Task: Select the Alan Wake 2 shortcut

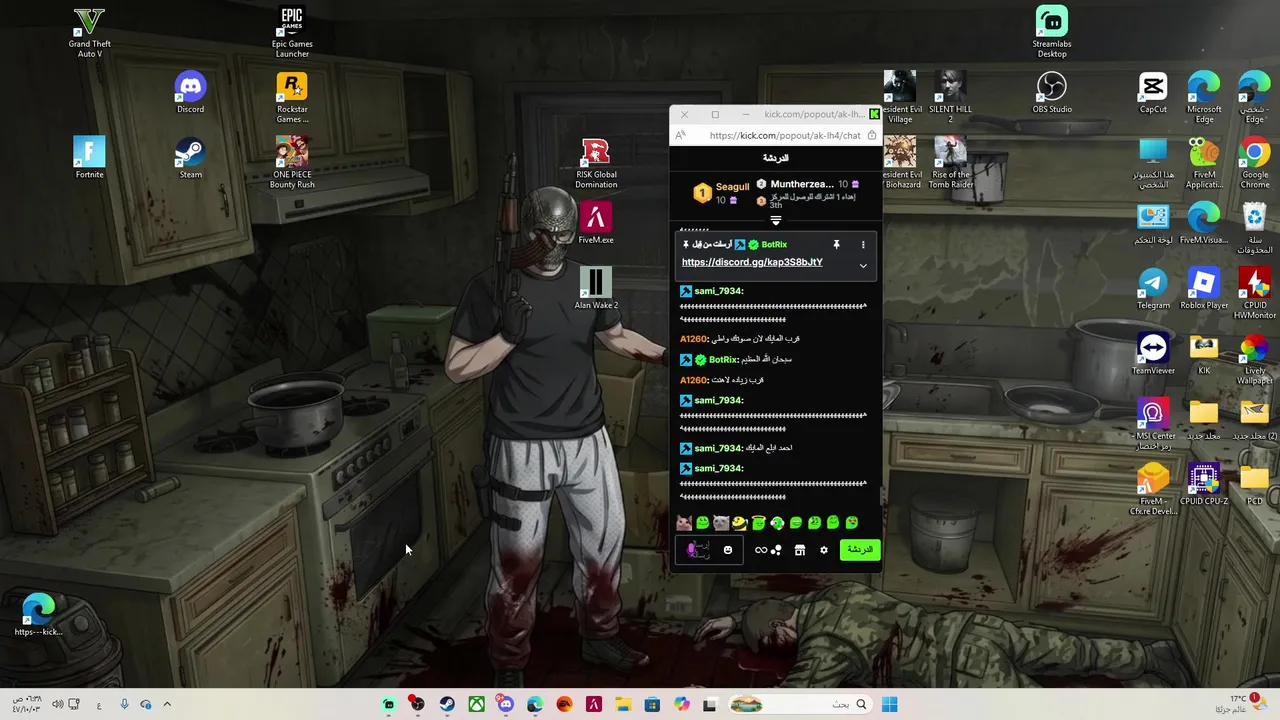Action: coord(596,288)
